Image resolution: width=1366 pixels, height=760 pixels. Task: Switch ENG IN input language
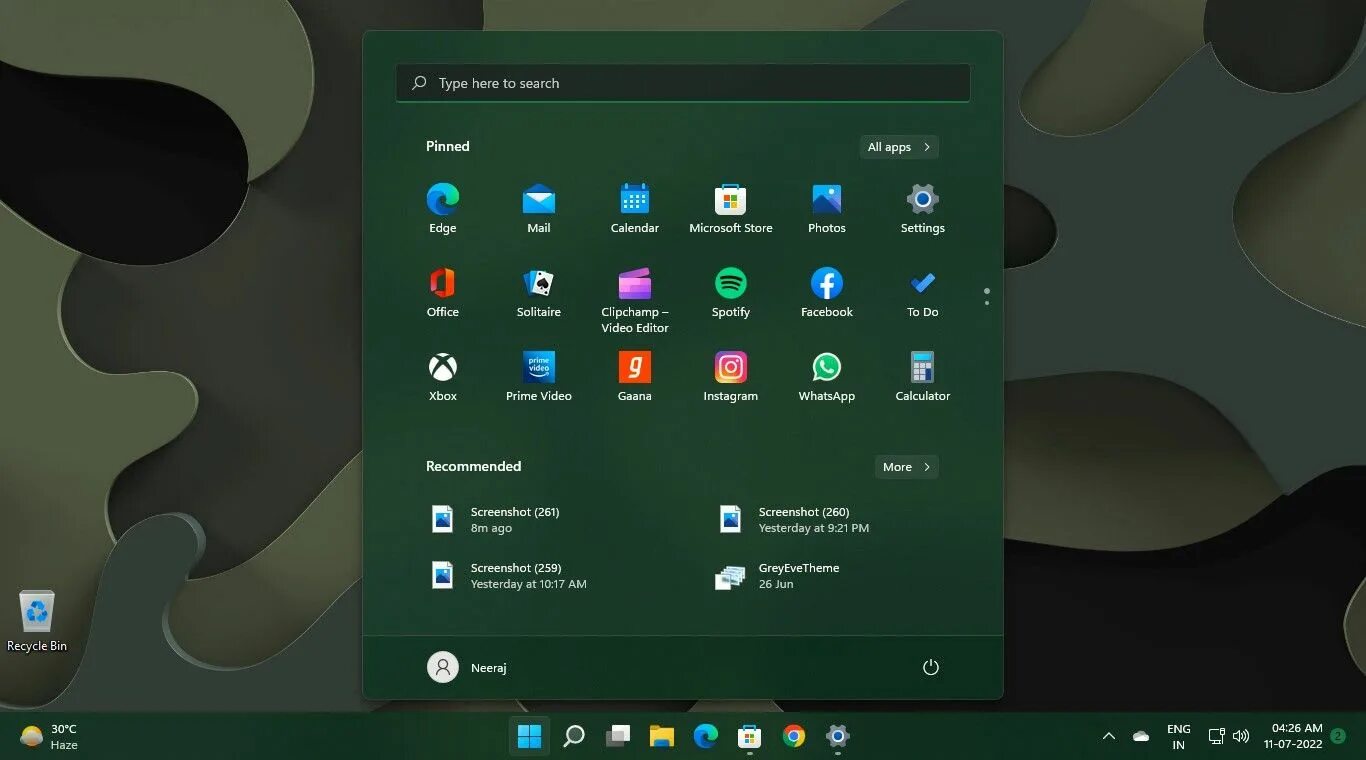1179,737
